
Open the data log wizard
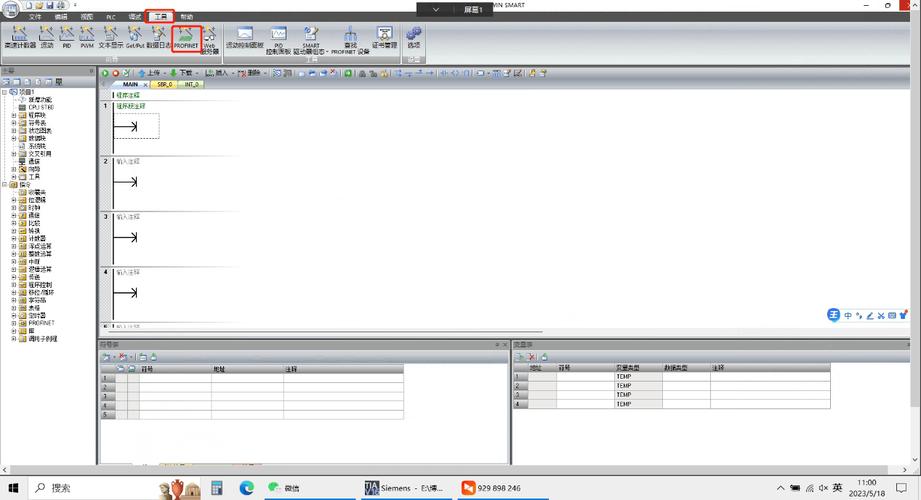pyautogui.click(x=159, y=37)
